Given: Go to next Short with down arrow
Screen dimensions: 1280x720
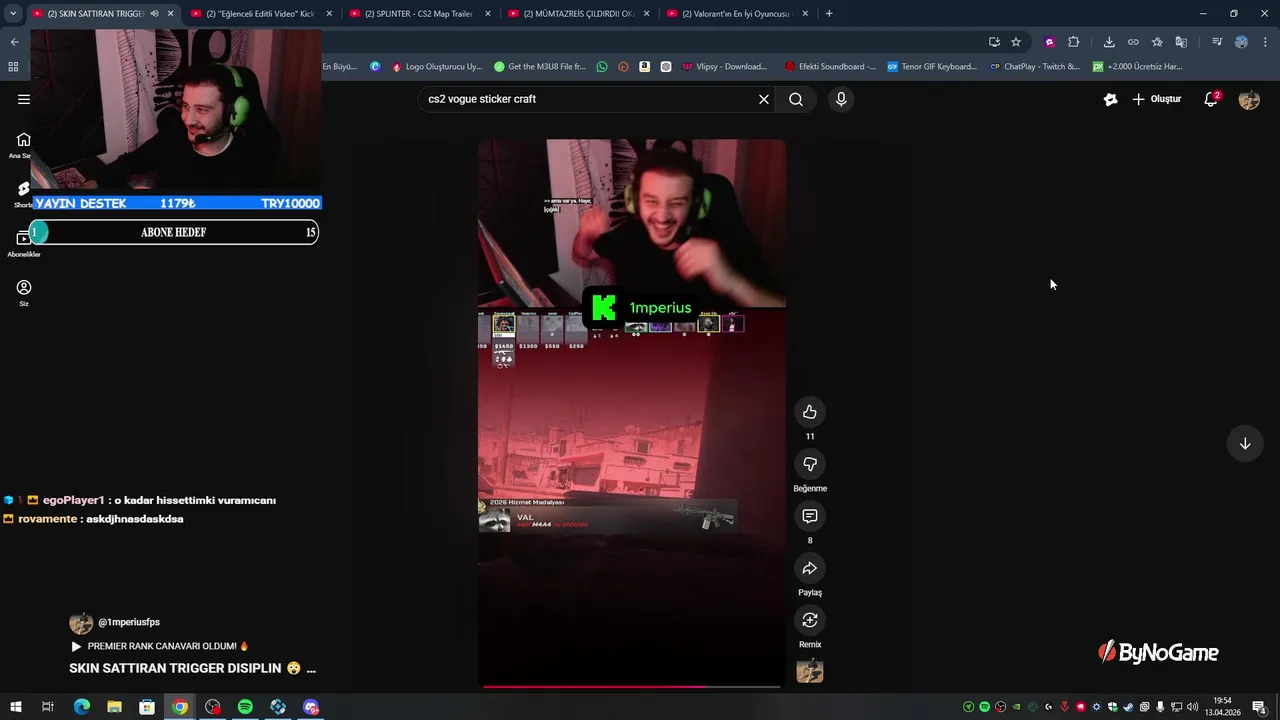Looking at the screenshot, I should tap(1245, 444).
